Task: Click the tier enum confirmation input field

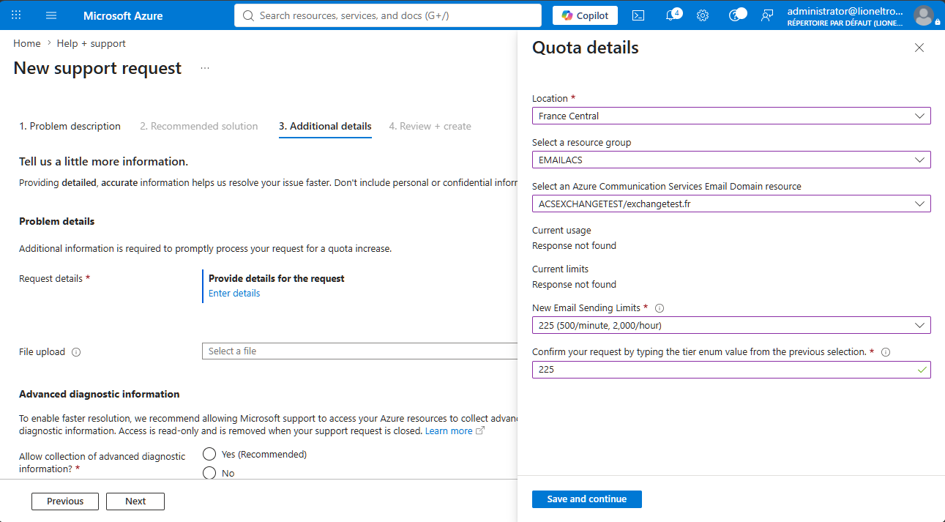Action: 731,369
